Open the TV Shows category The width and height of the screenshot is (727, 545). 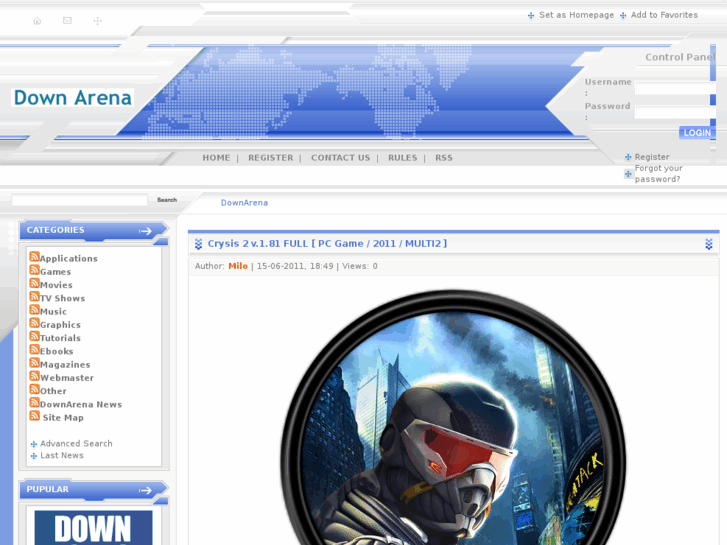[x=63, y=298]
